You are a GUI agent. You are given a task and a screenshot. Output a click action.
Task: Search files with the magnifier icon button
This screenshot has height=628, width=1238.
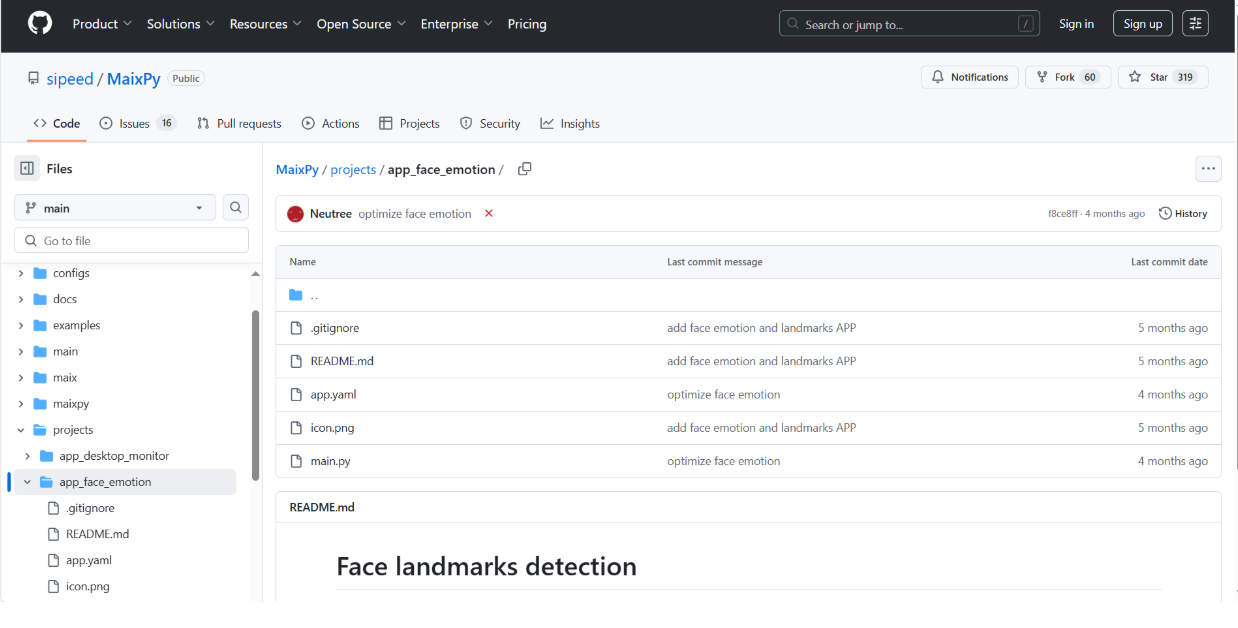pyautogui.click(x=236, y=208)
